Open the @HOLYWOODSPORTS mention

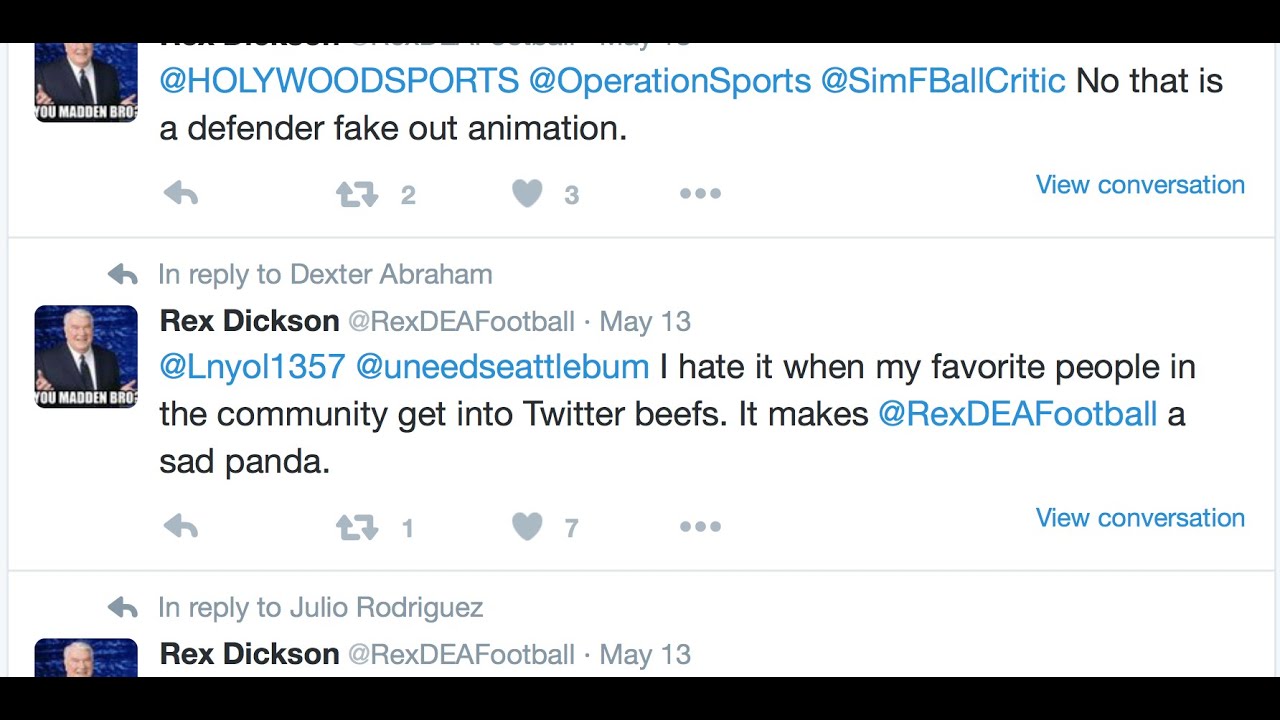coord(339,81)
